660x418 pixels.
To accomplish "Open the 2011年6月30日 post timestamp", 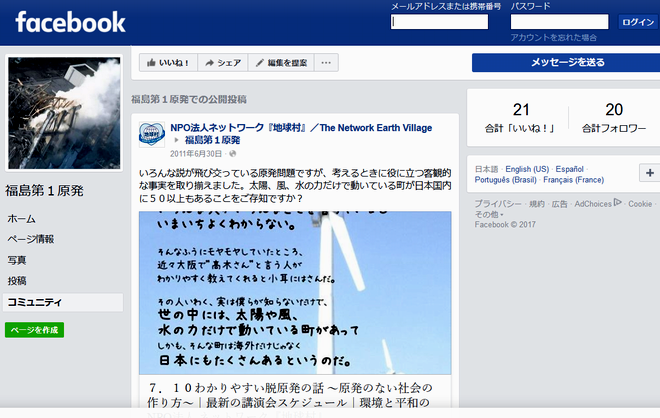I will pyautogui.click(x=196, y=154).
